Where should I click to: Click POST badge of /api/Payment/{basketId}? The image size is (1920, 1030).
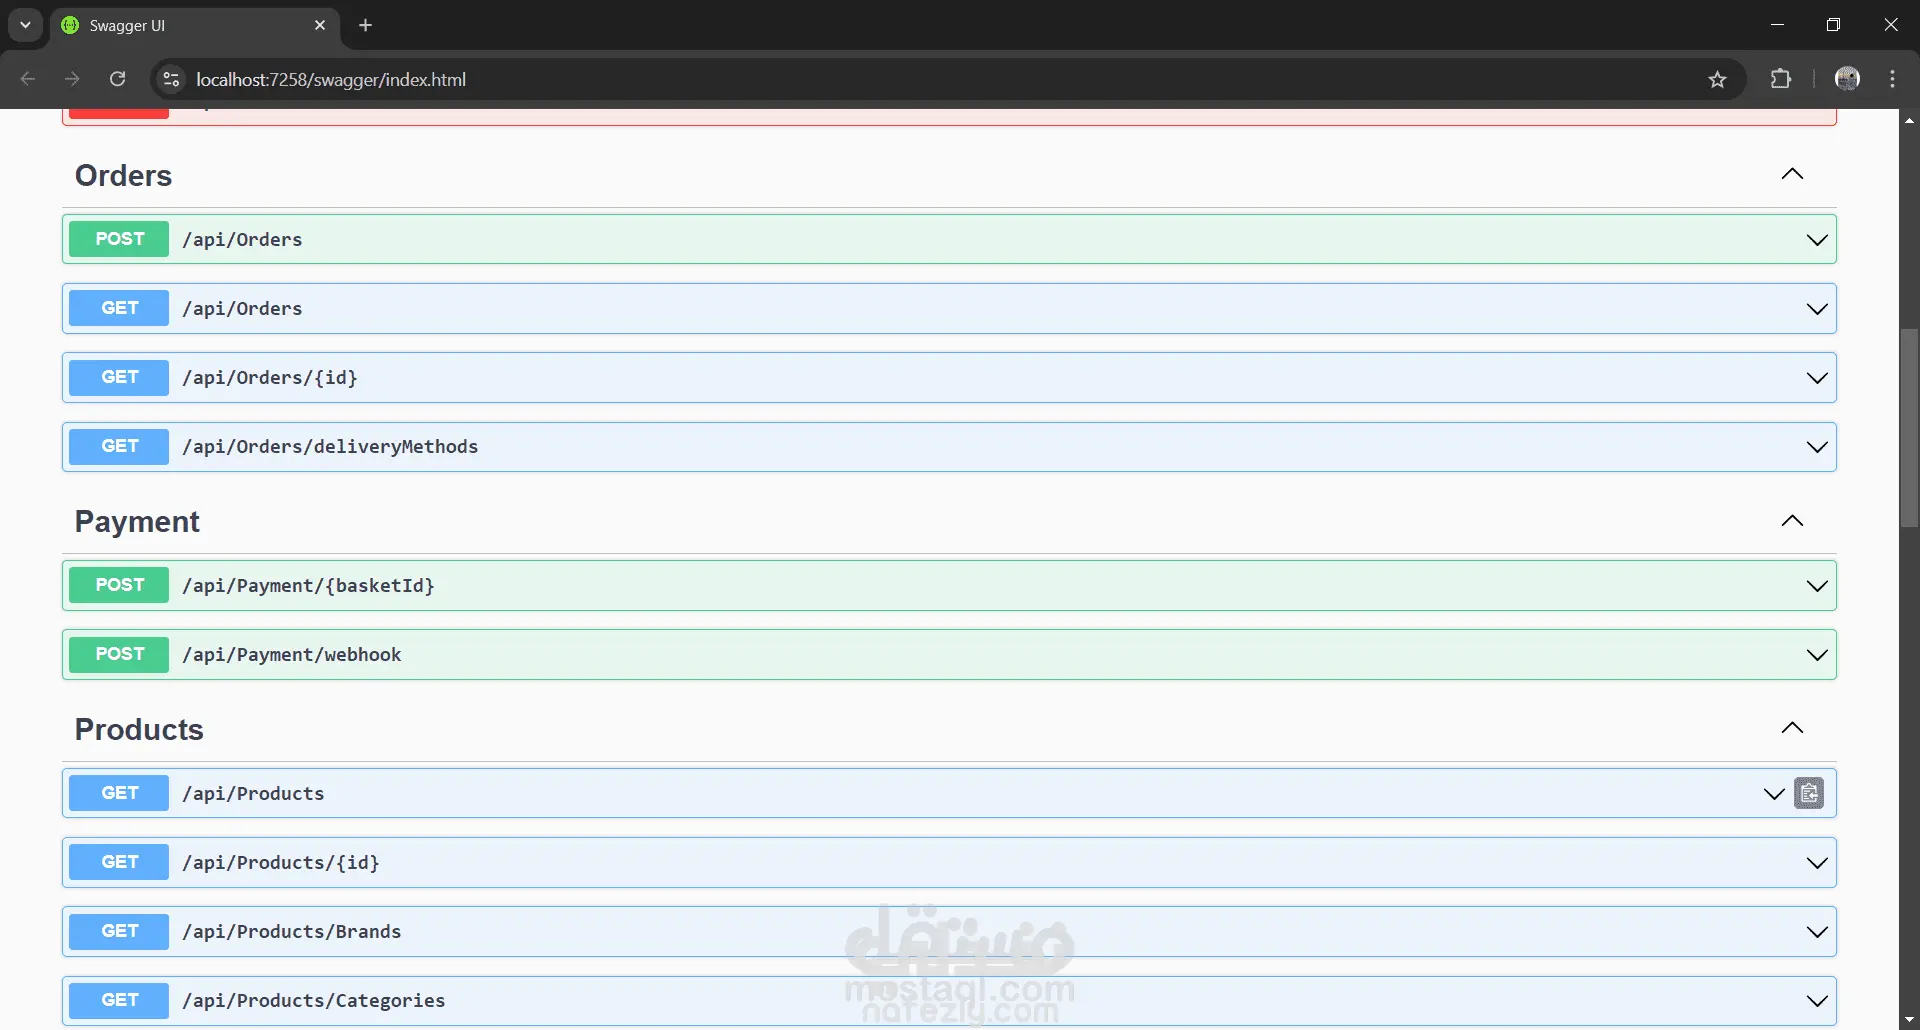tap(119, 585)
